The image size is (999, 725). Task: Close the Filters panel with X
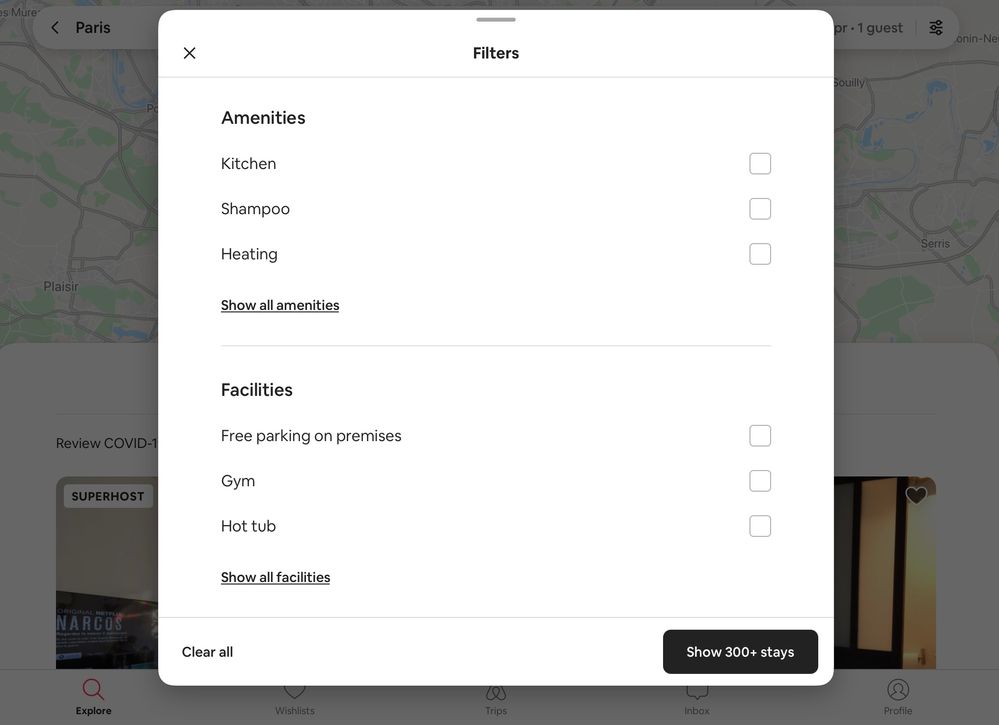(189, 53)
